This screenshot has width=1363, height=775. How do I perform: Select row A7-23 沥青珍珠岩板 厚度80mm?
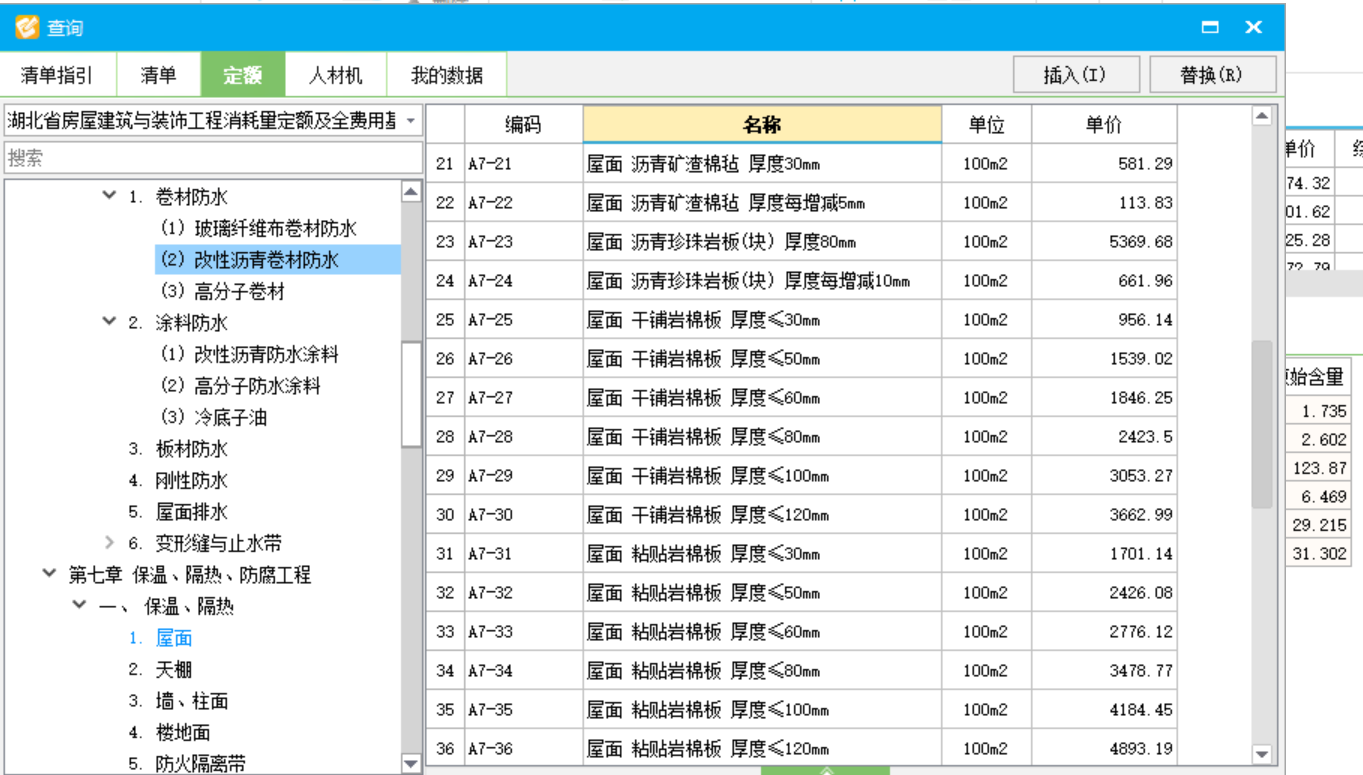[801, 241]
